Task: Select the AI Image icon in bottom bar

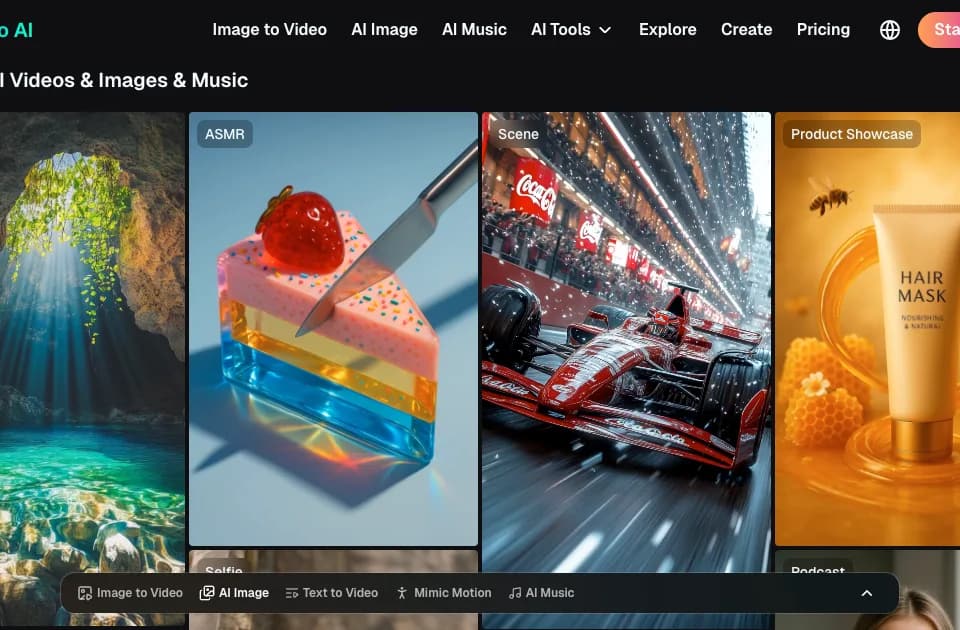Action: 207,593
